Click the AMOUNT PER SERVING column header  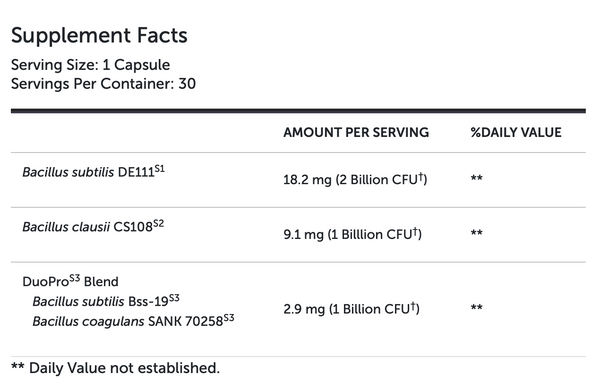click(x=356, y=132)
